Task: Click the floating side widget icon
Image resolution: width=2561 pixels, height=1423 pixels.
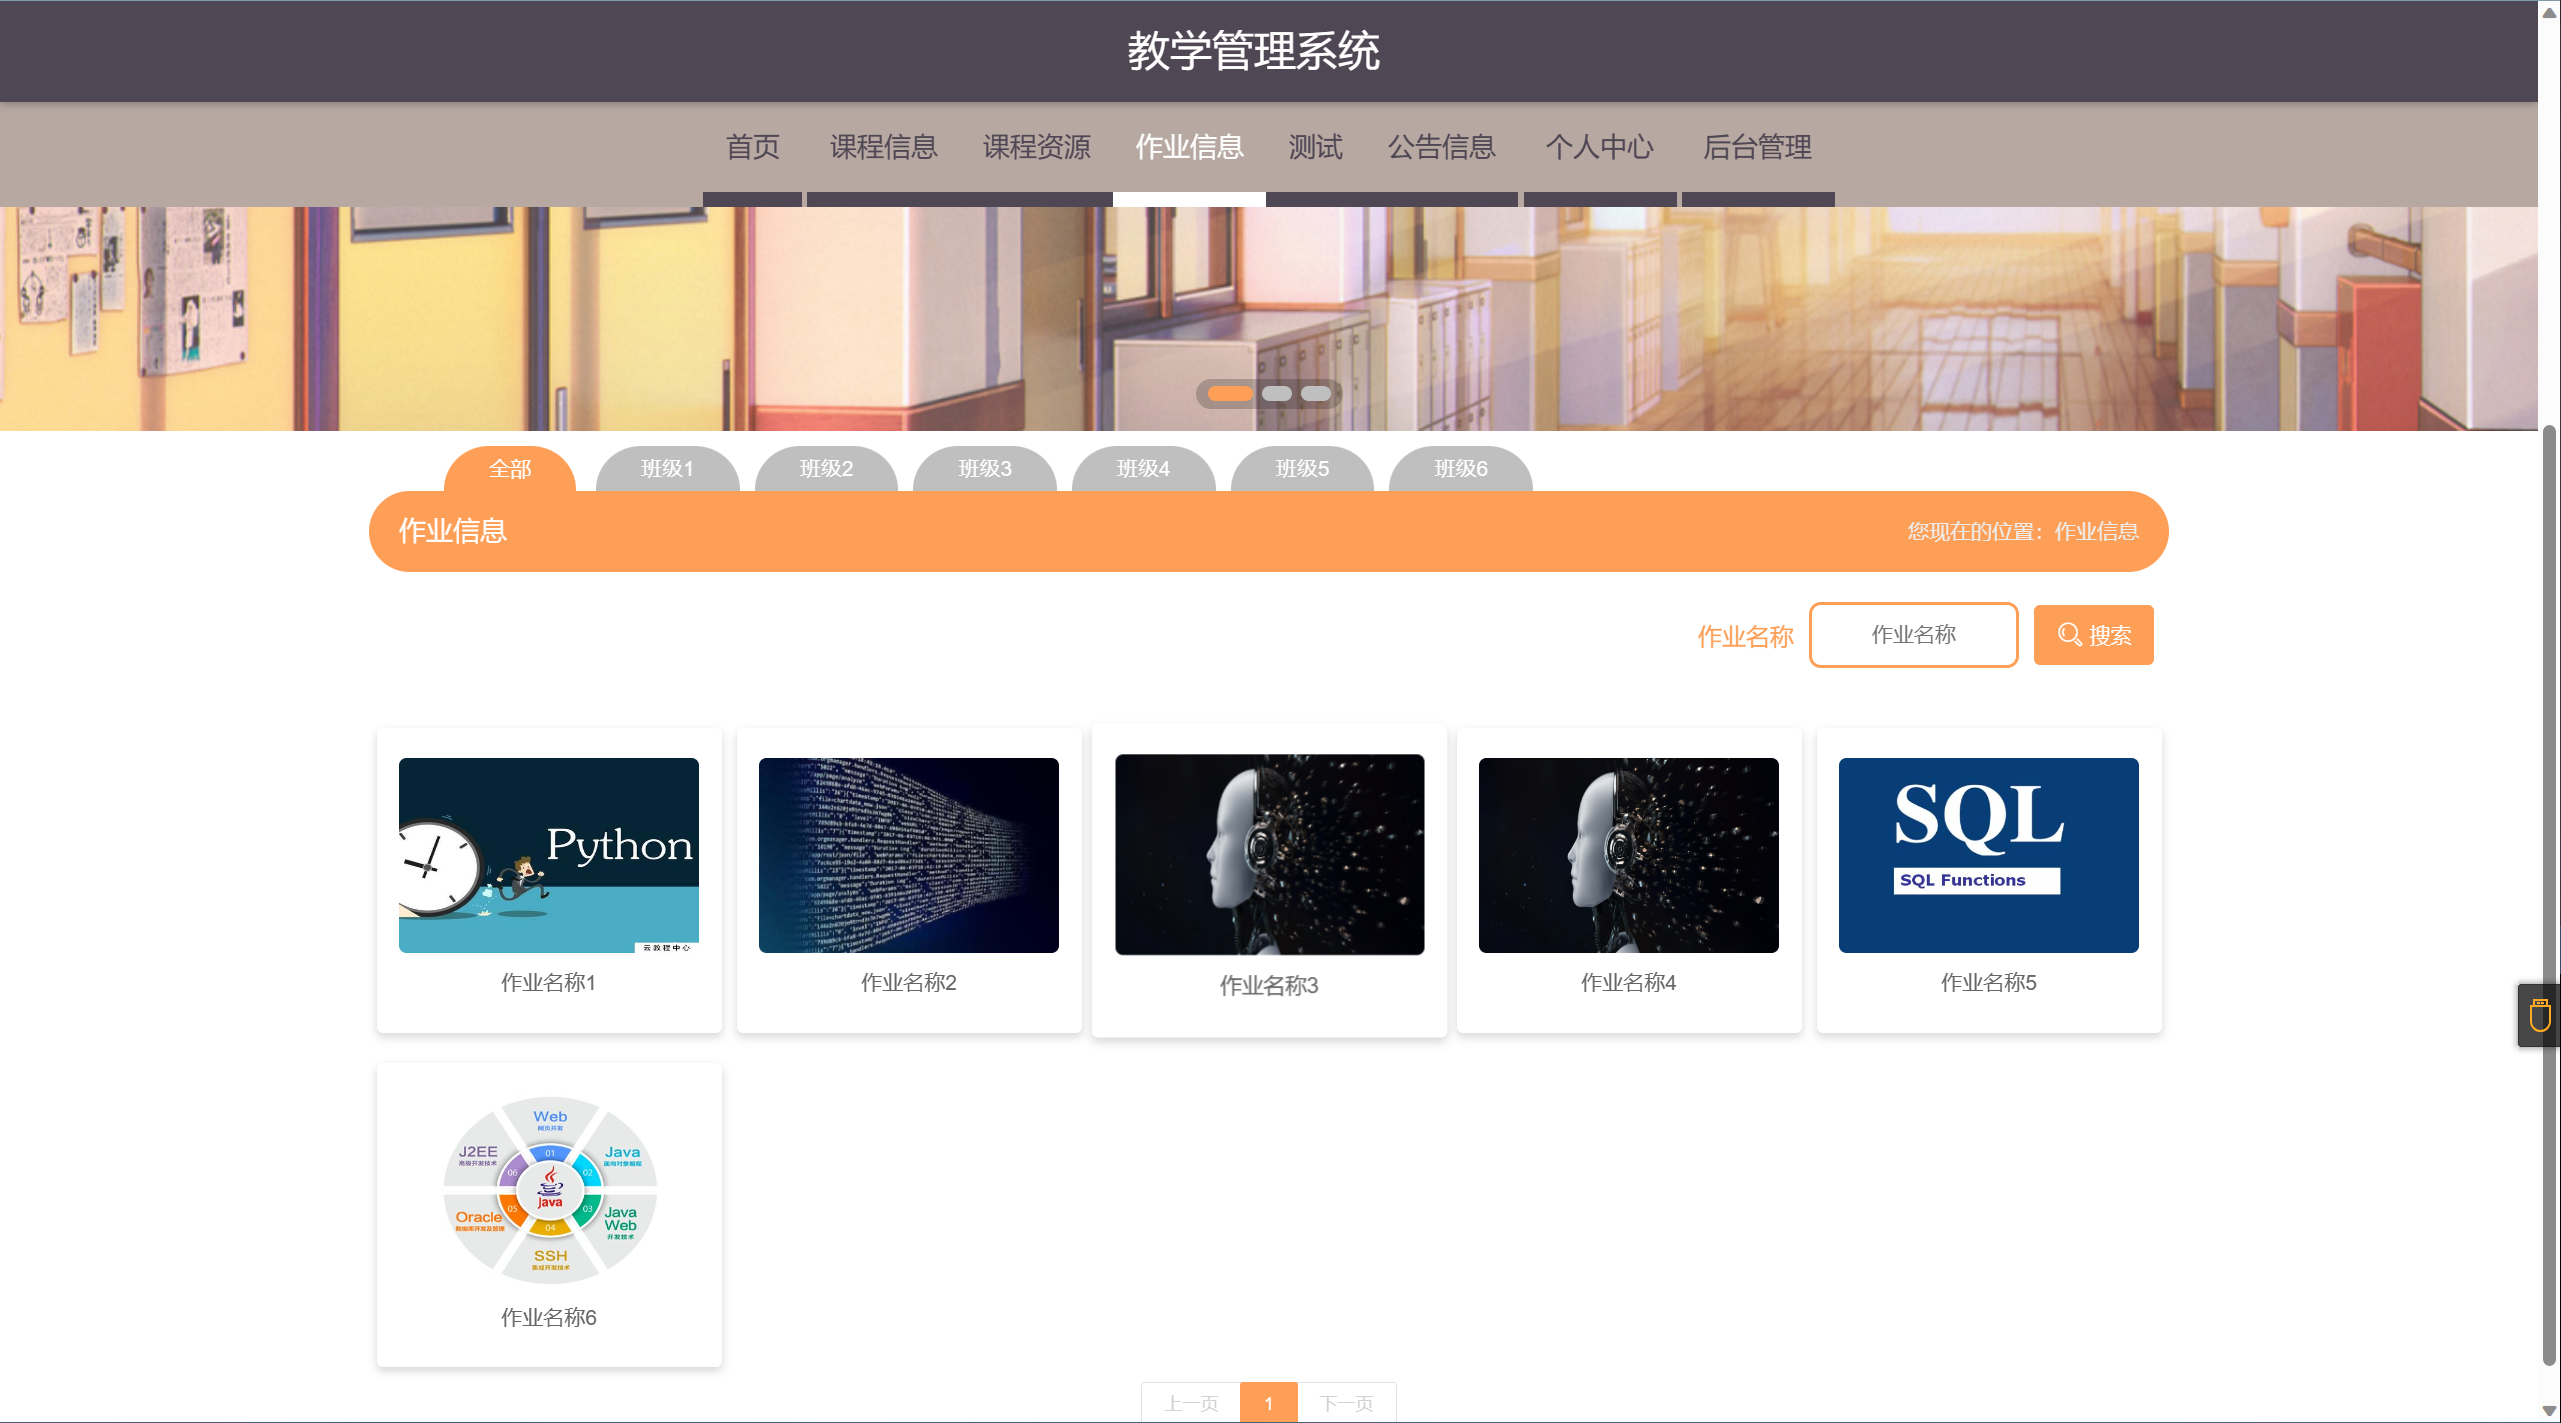Action: pyautogui.click(x=2539, y=1015)
